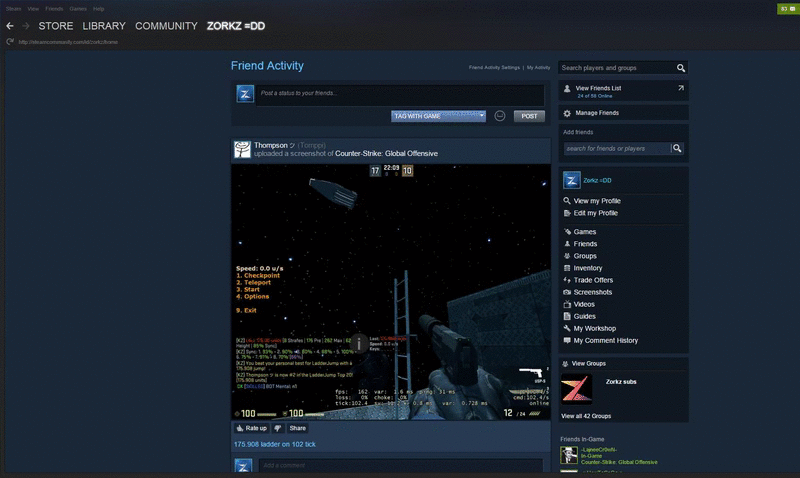Viewport: 800px width, 478px height.
Task: Open Zorkz subs group logo
Action: tap(577, 389)
